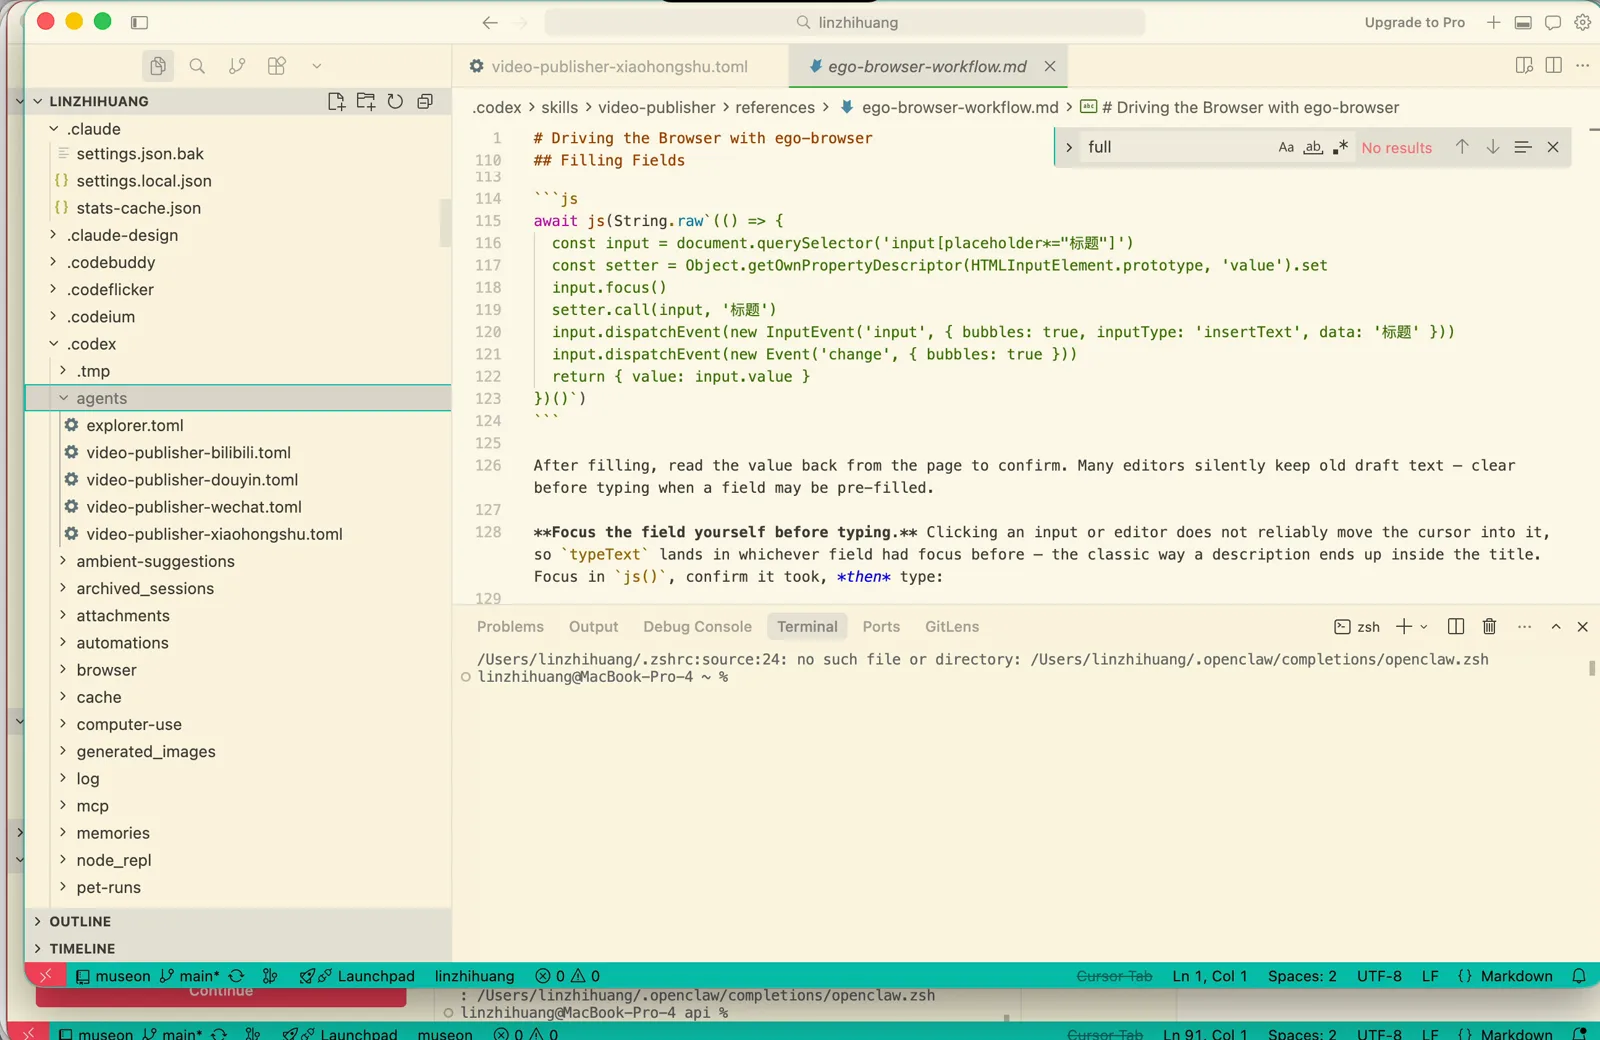Create a new file in LINZHIHUANG explorer
Image resolution: width=1600 pixels, height=1040 pixels.
tap(336, 101)
